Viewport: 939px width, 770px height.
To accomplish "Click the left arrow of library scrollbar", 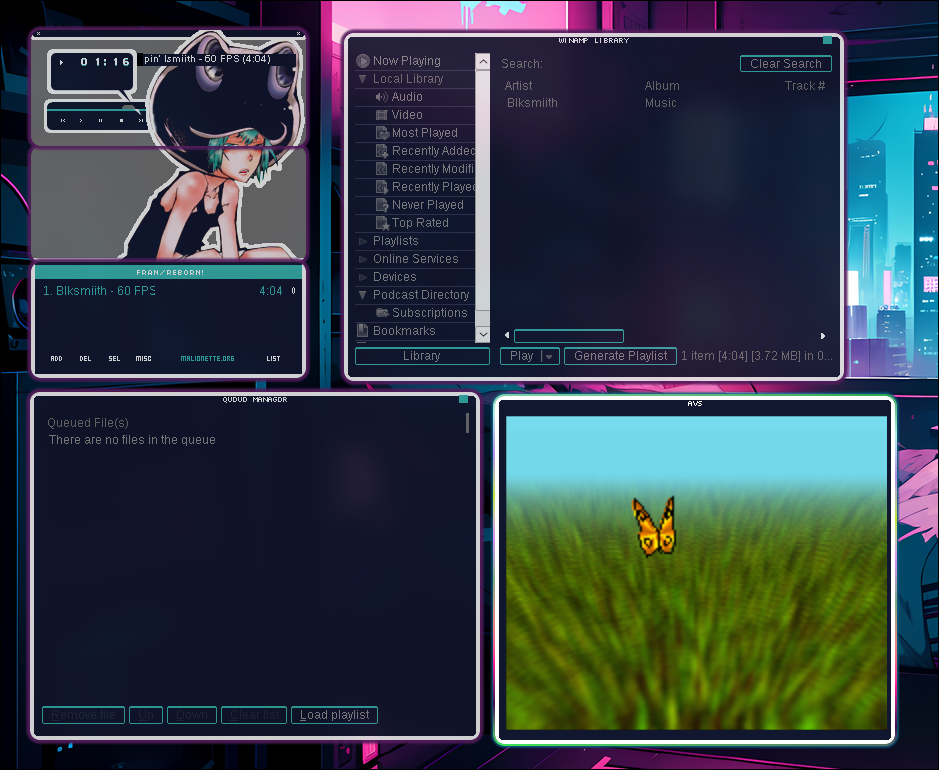I will coord(507,336).
